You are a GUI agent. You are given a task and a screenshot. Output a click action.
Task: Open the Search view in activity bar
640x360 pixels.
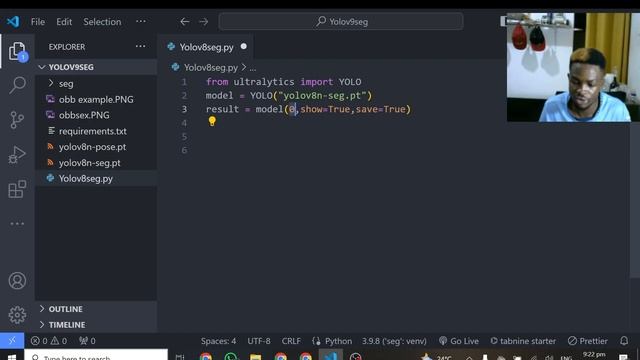(x=17, y=85)
